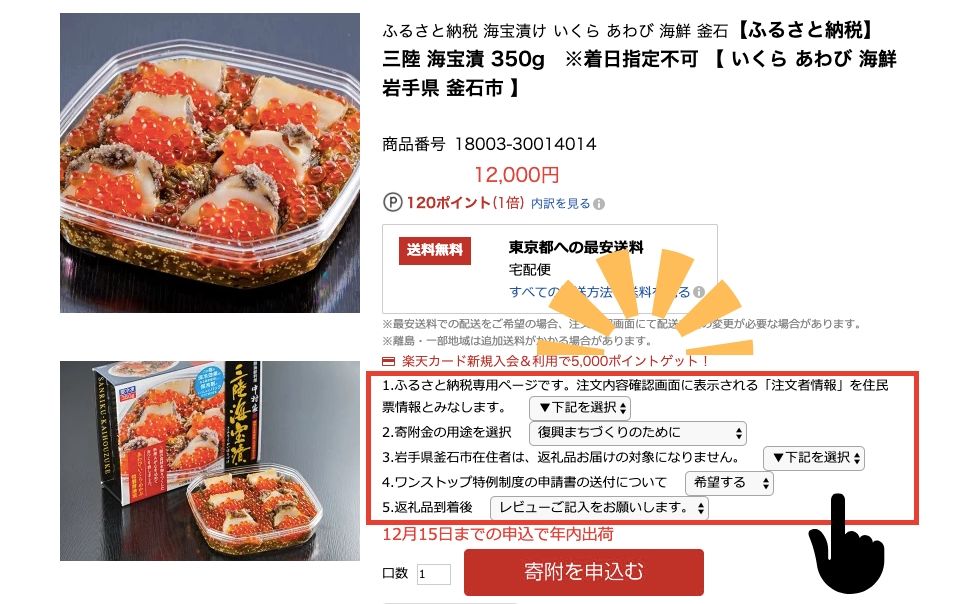Open the 希望する one-stop exception dropdown
The height and width of the screenshot is (604, 971).
pos(729,483)
